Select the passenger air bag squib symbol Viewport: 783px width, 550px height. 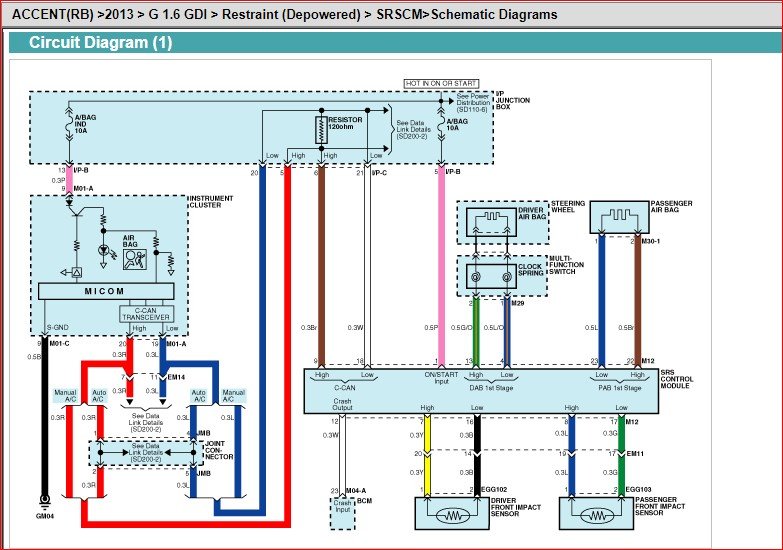pyautogui.click(x=620, y=217)
